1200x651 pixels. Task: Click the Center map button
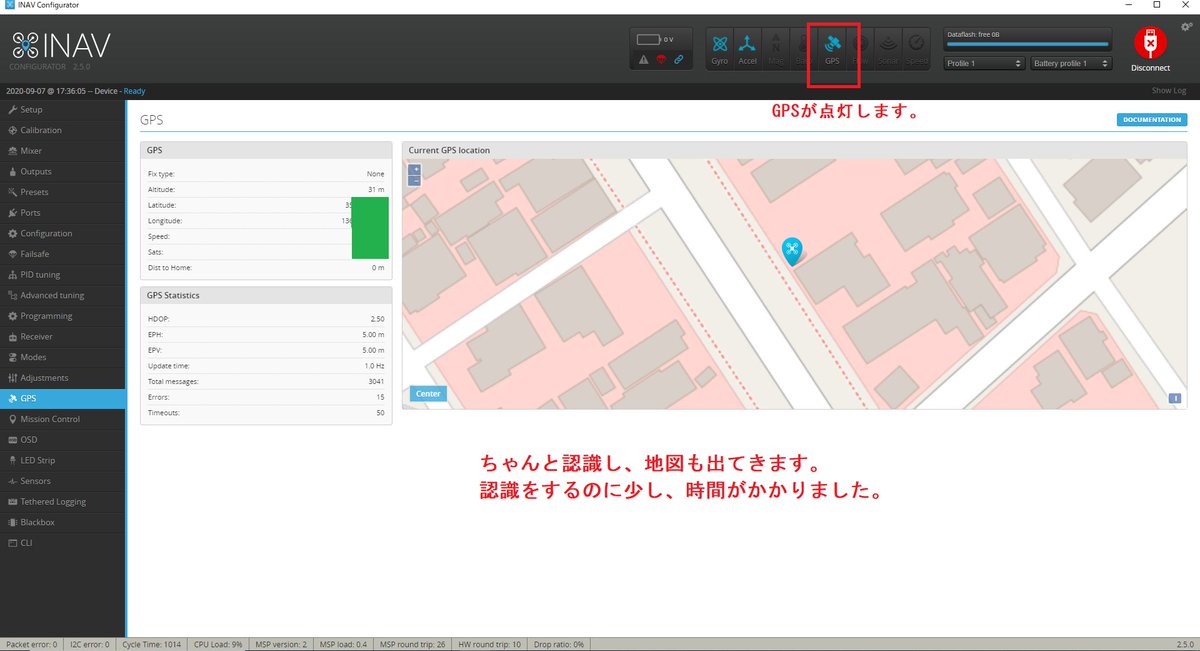click(428, 394)
